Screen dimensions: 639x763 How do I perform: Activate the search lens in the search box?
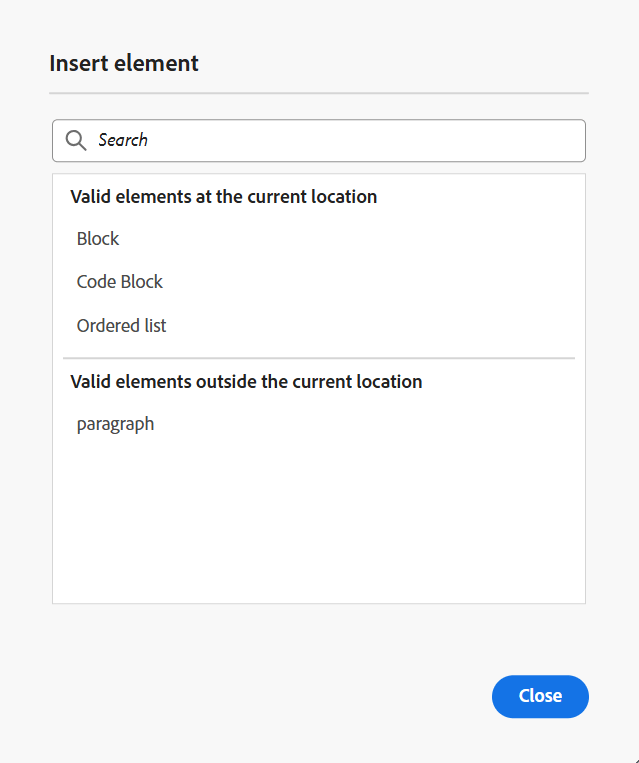(75, 140)
